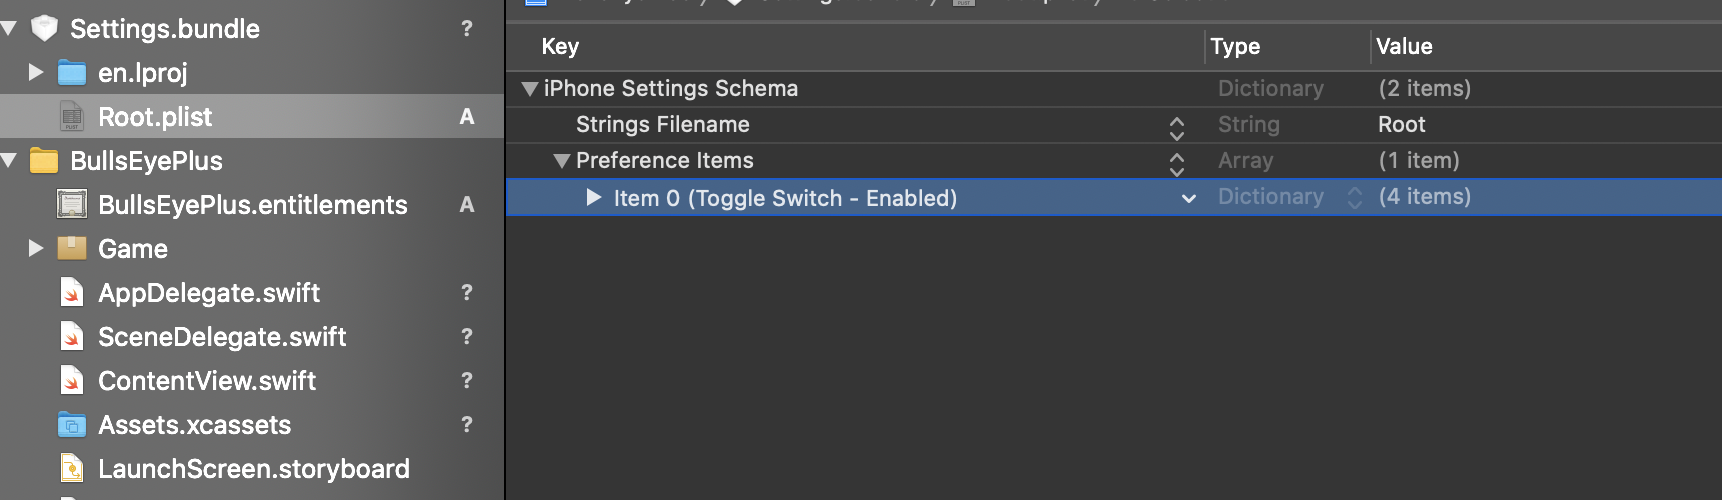Image resolution: width=1722 pixels, height=500 pixels.
Task: Click the Root value field
Action: [x=1401, y=125]
